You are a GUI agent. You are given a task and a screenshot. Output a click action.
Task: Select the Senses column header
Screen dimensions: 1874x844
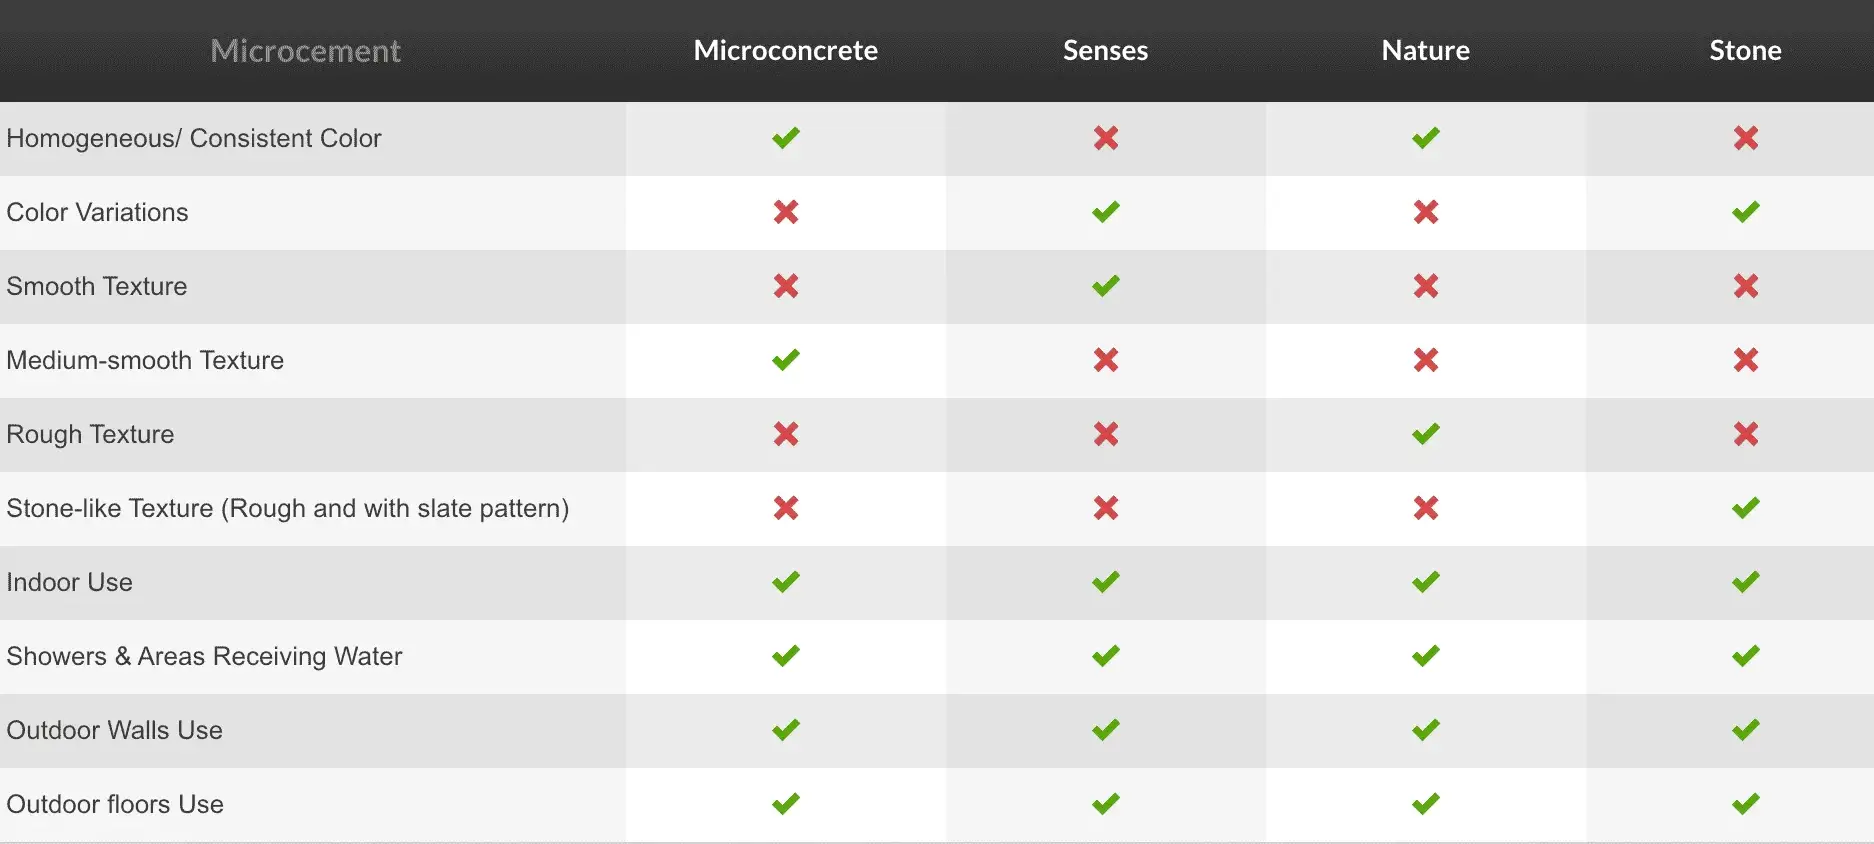tap(1106, 50)
